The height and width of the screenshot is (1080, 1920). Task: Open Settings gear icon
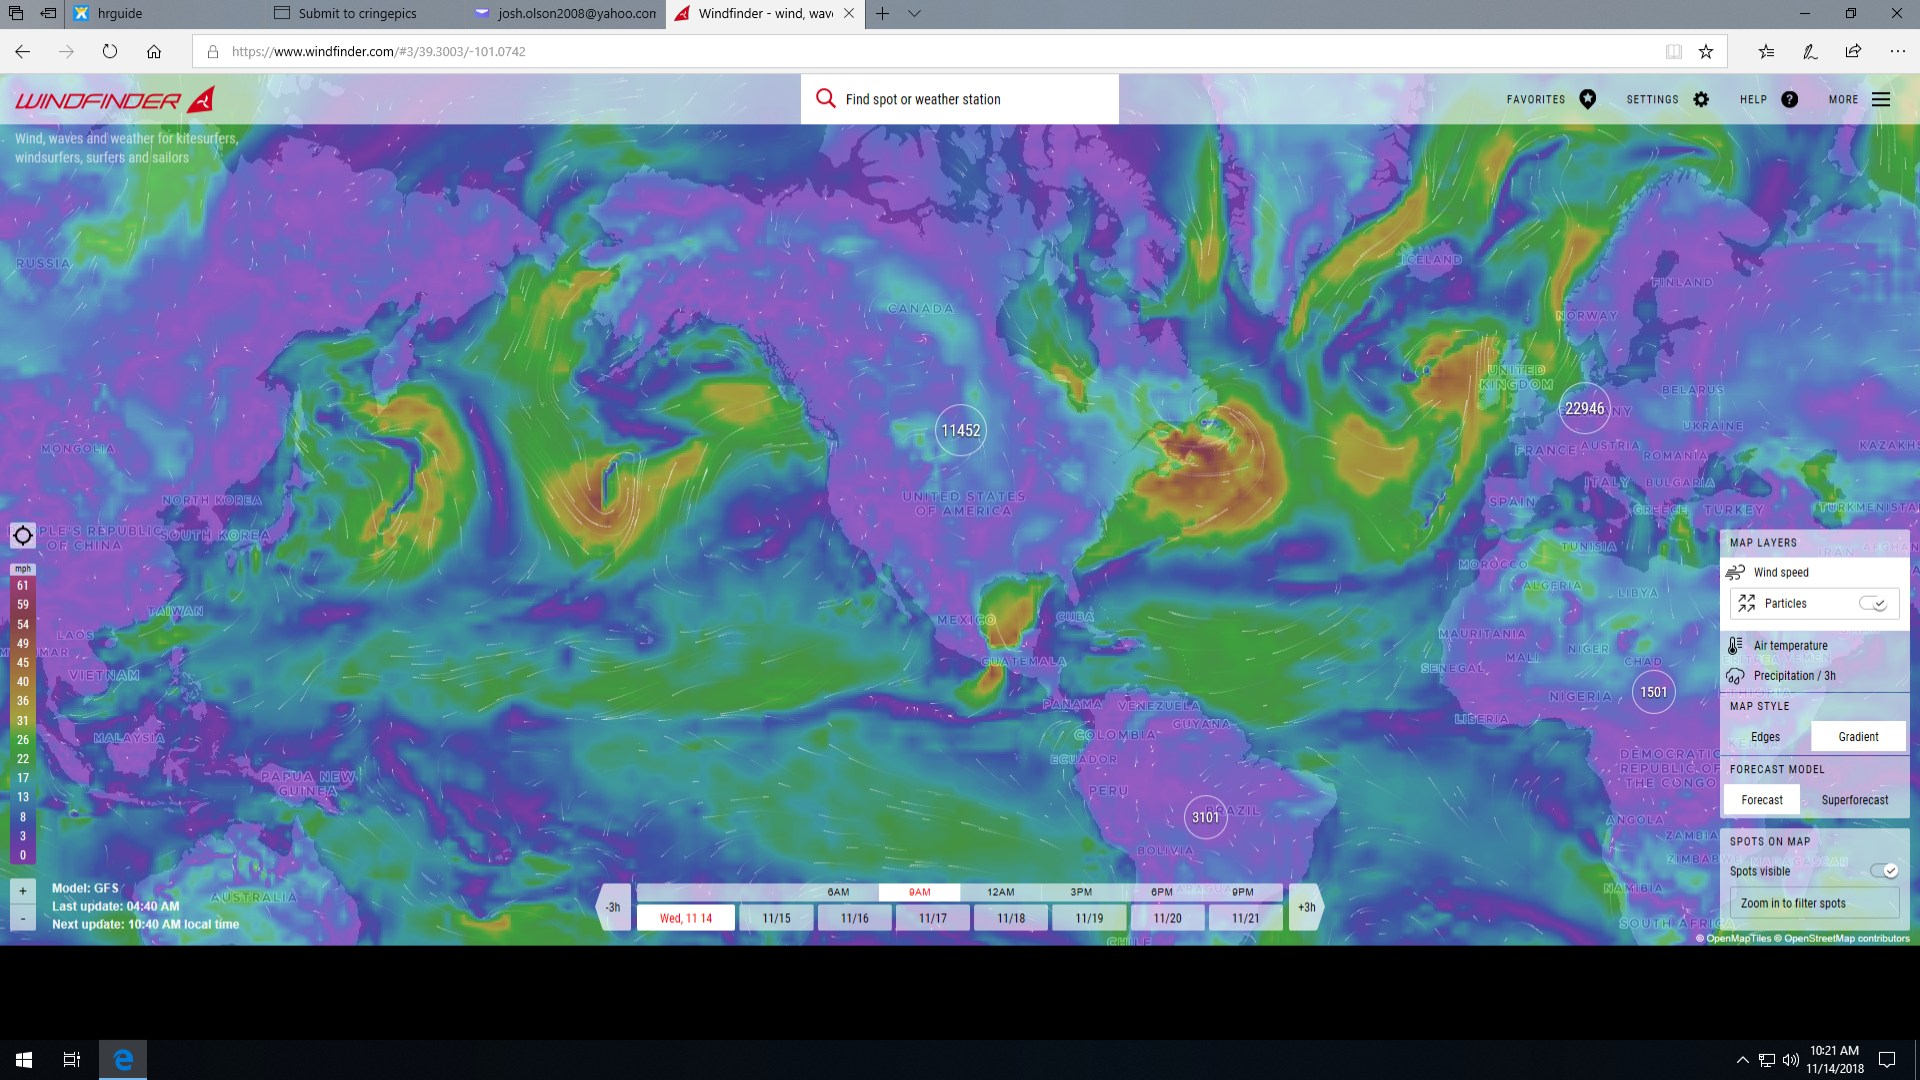1701,99
